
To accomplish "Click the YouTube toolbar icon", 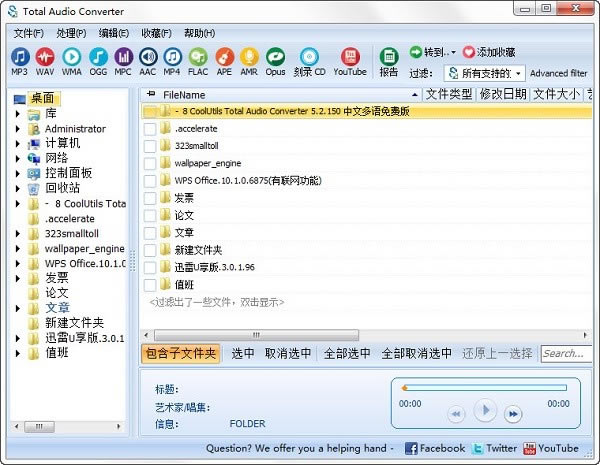I will point(350,60).
